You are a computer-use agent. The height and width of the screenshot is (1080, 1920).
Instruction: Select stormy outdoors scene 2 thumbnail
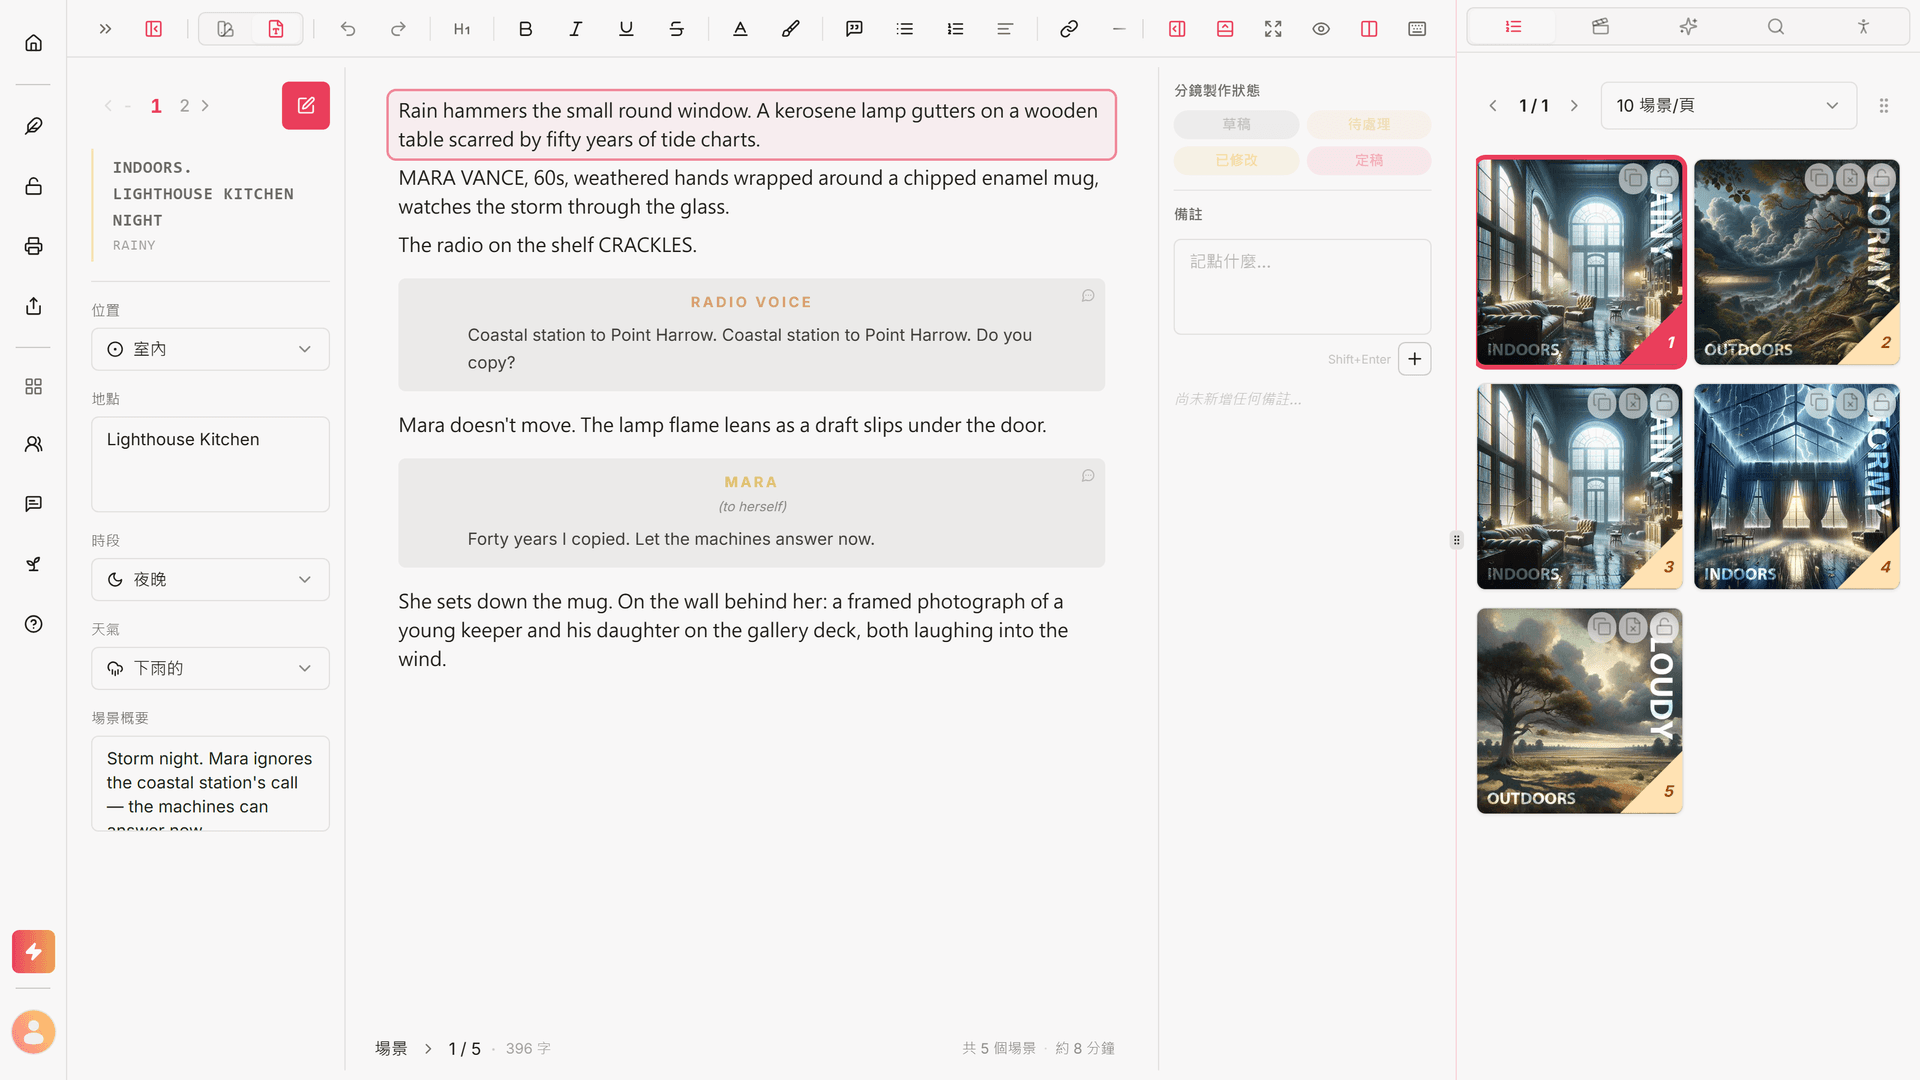click(x=1796, y=262)
